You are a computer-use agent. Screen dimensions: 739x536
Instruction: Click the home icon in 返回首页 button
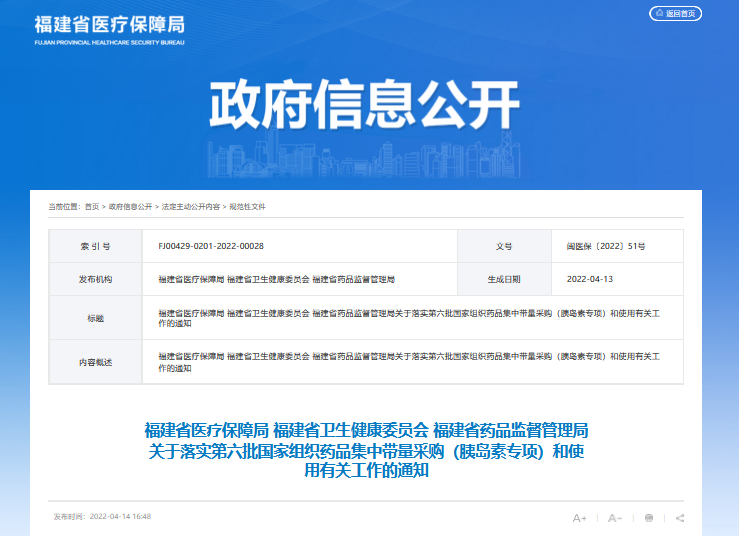pyautogui.click(x=659, y=13)
